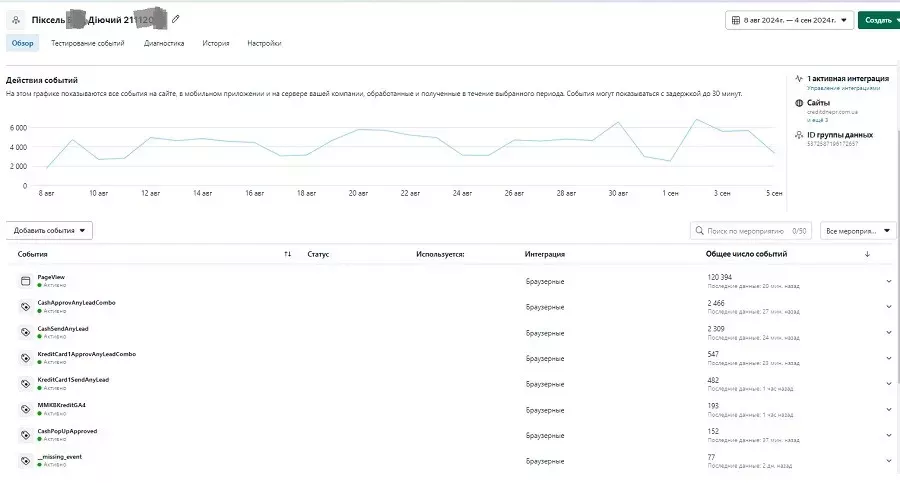
Task: Open the Добавить события dropdown
Action: [49, 230]
